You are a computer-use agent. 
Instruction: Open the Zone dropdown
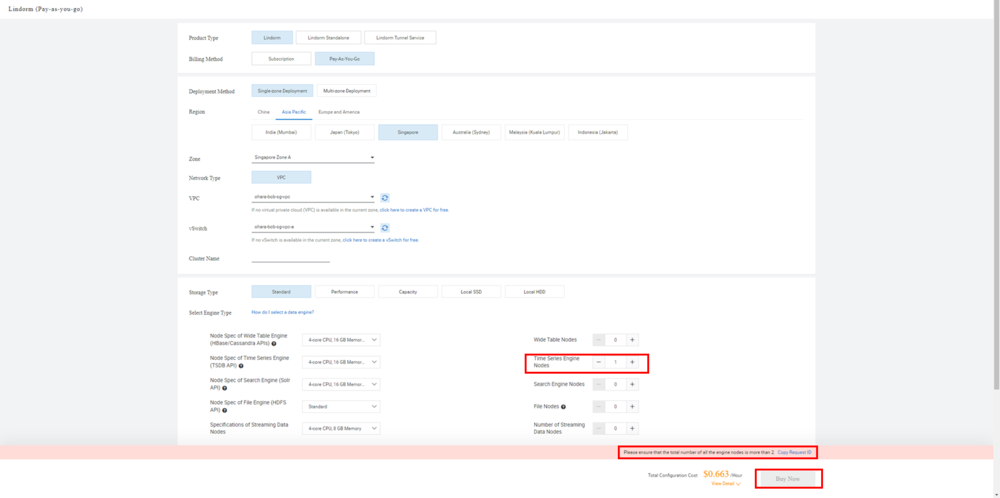313,157
